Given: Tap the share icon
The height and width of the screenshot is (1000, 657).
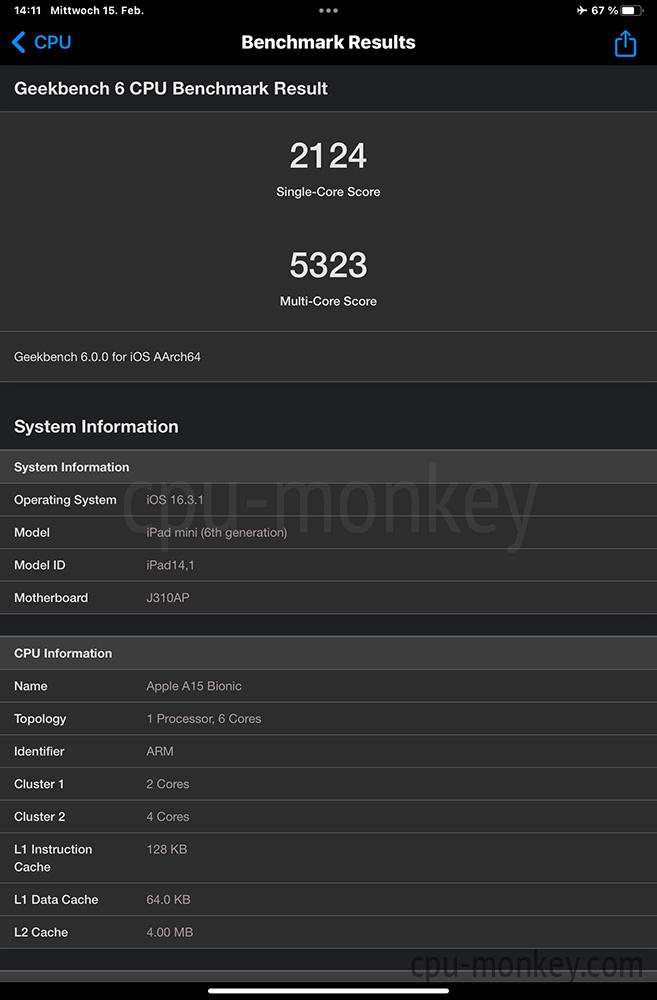Looking at the screenshot, I should (625, 43).
